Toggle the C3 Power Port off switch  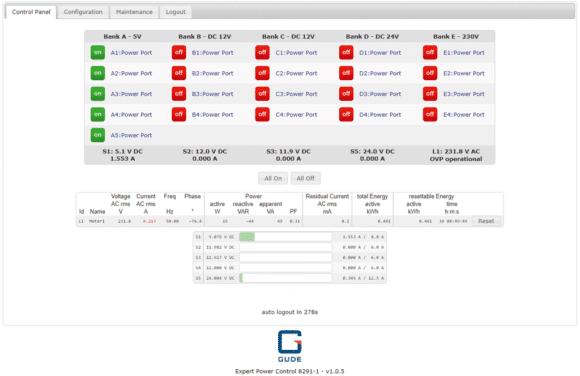click(x=262, y=94)
